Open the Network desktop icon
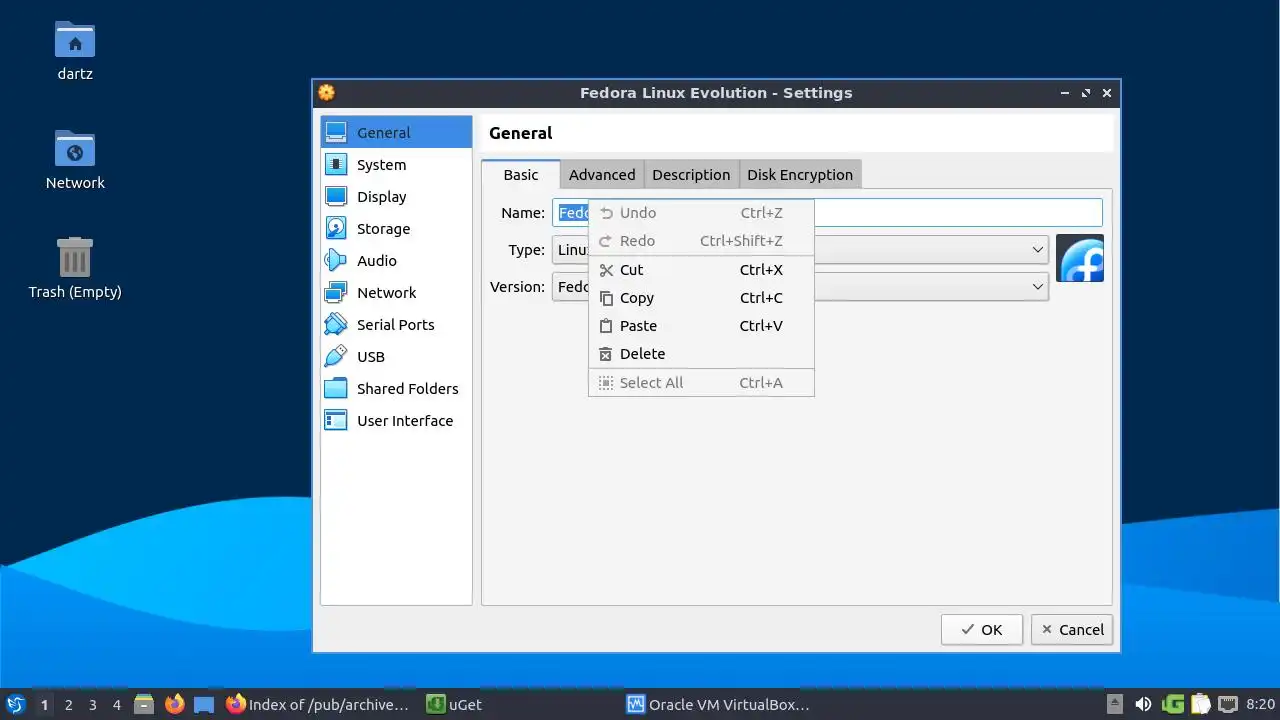The width and height of the screenshot is (1280, 720). point(75,148)
